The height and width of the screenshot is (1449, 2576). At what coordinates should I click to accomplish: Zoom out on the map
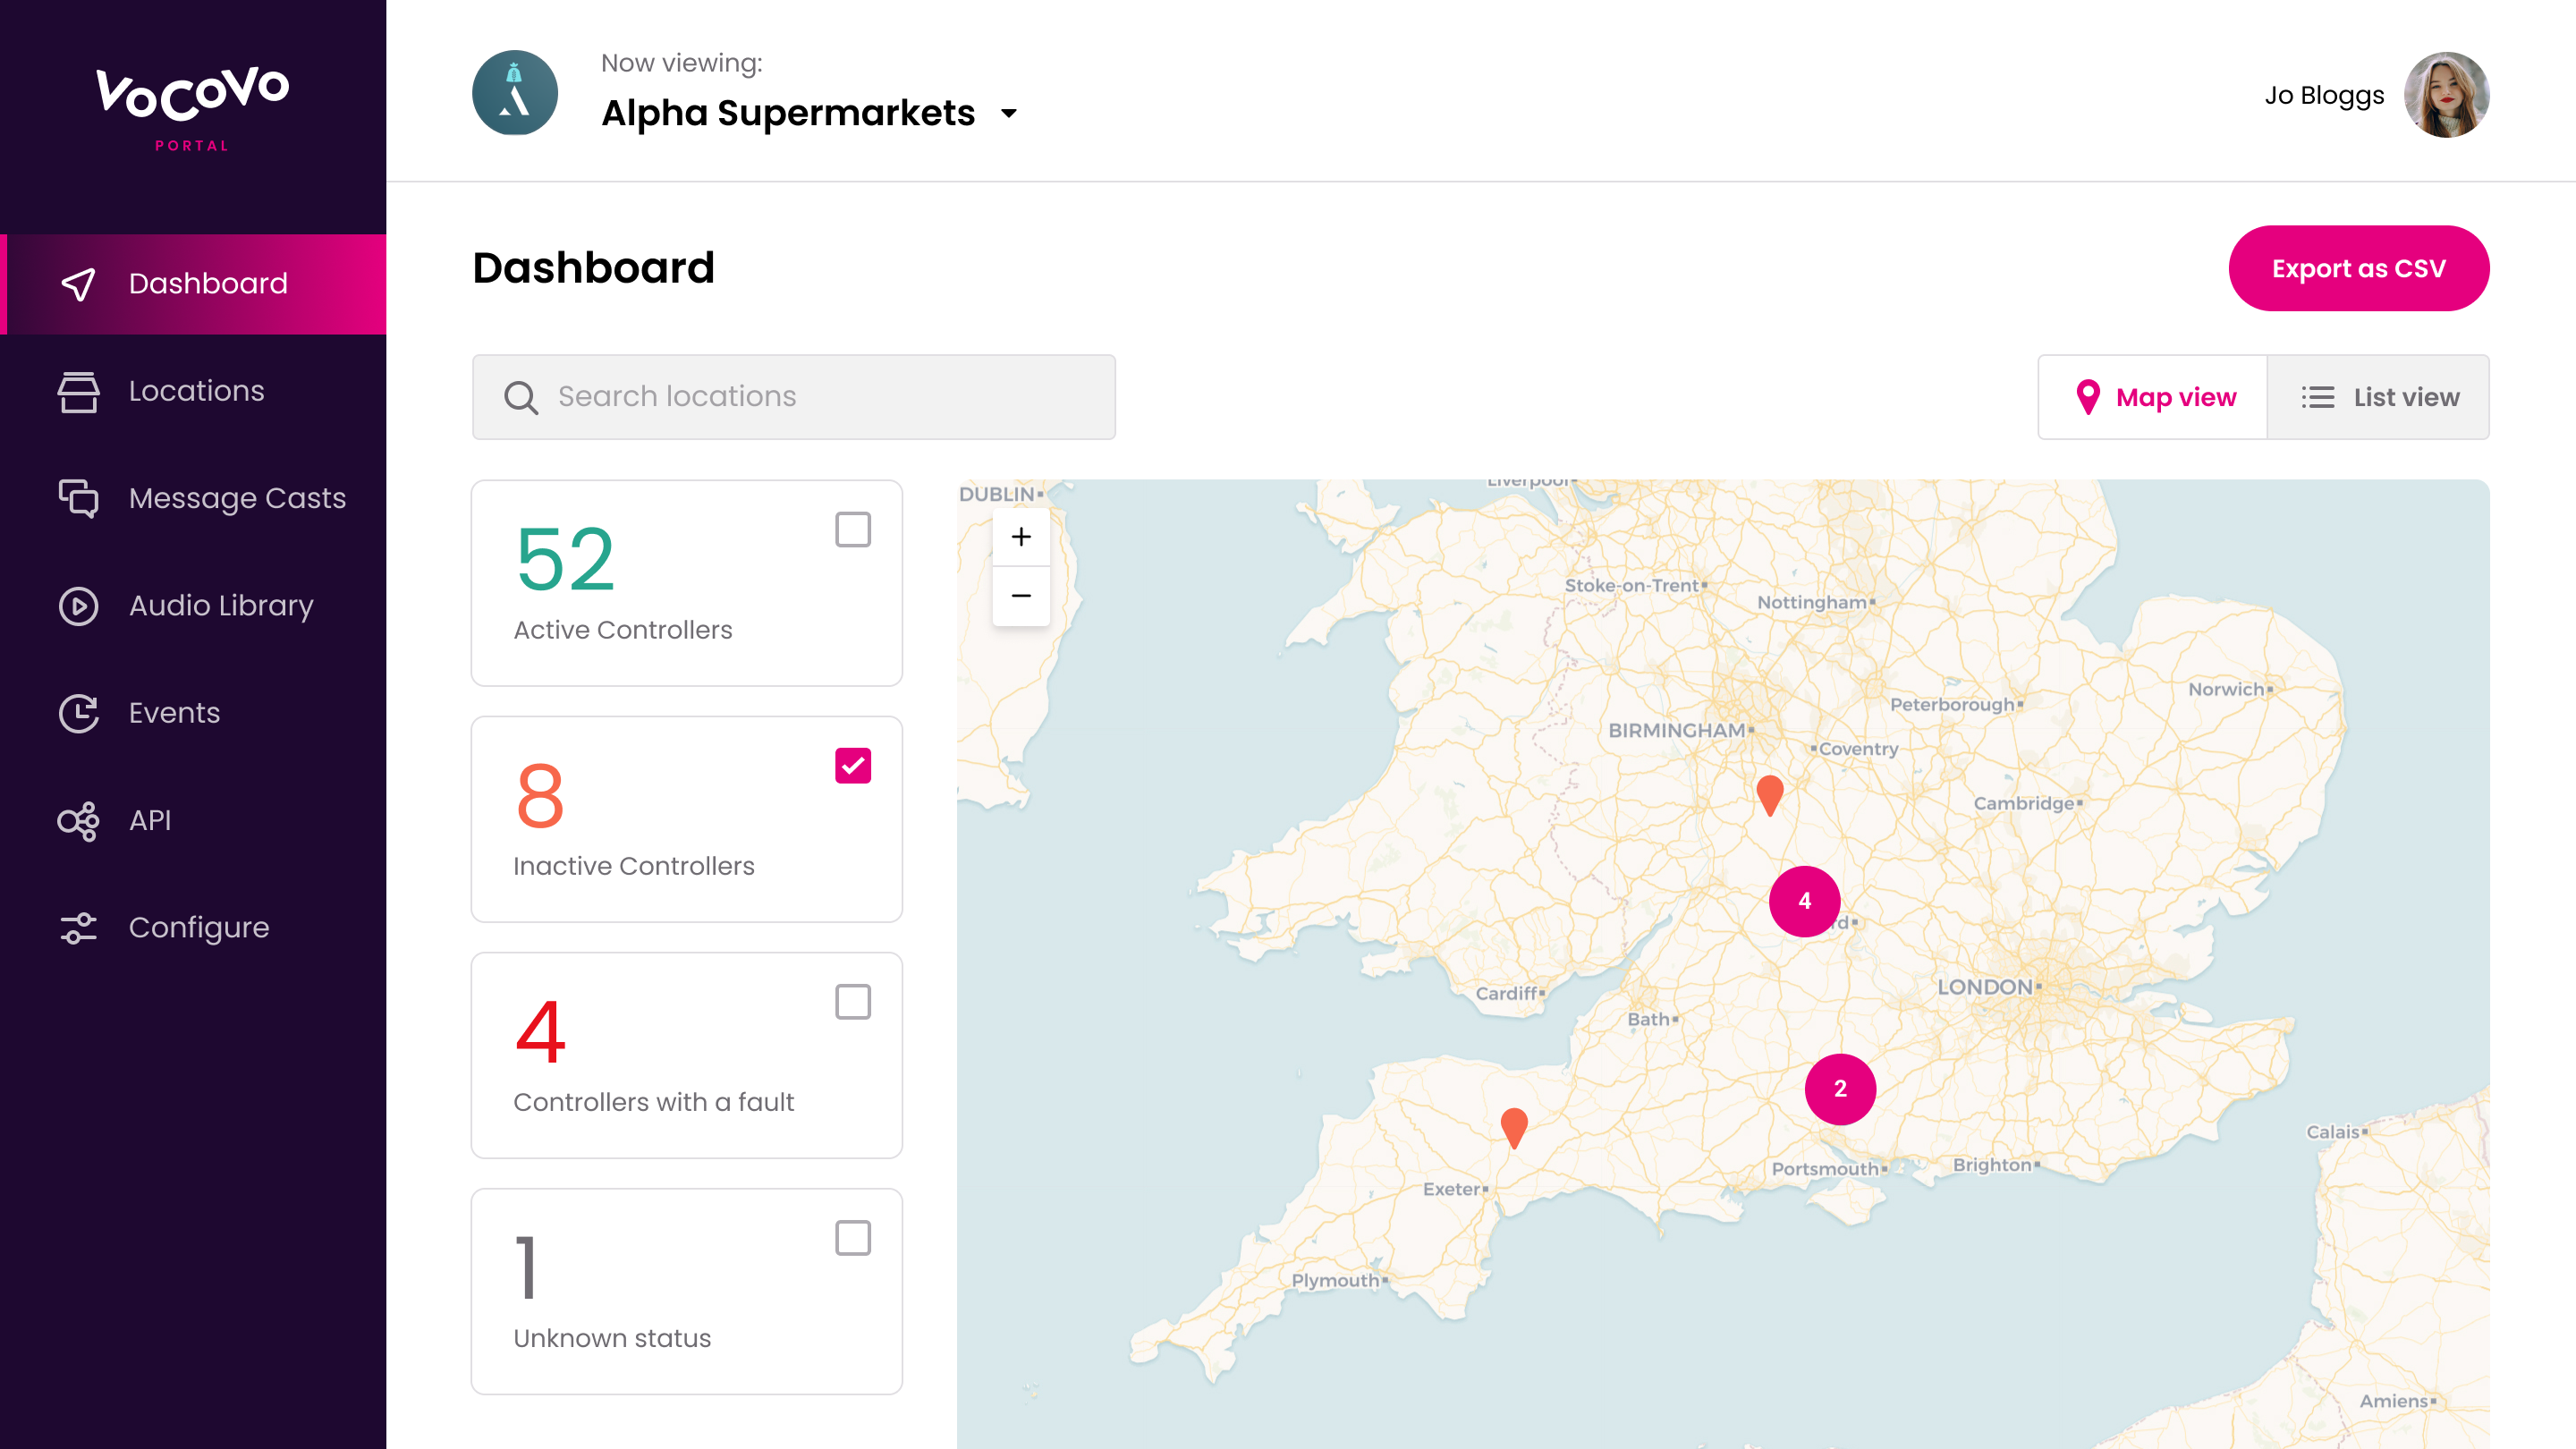(x=1021, y=596)
